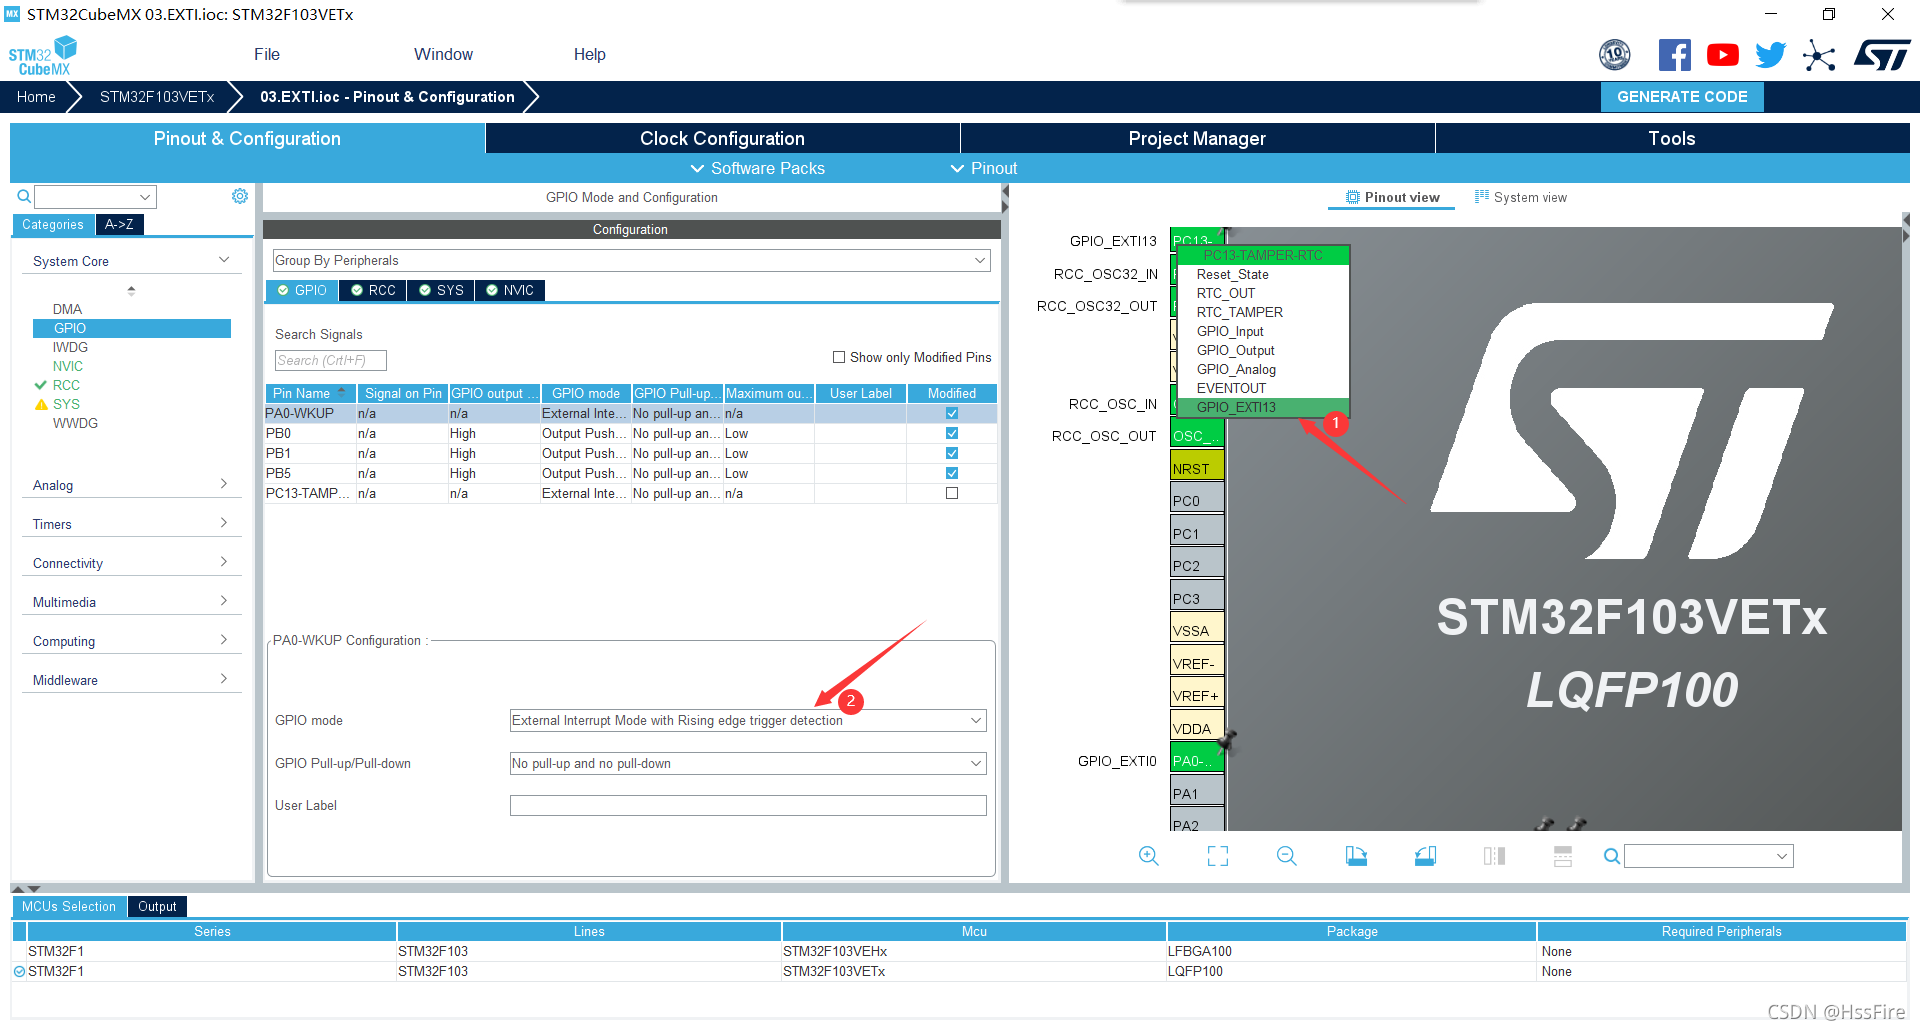The image size is (1920, 1030).
Task: Open the GPIO Pull-up/Pull-down dropdown
Action: [748, 763]
